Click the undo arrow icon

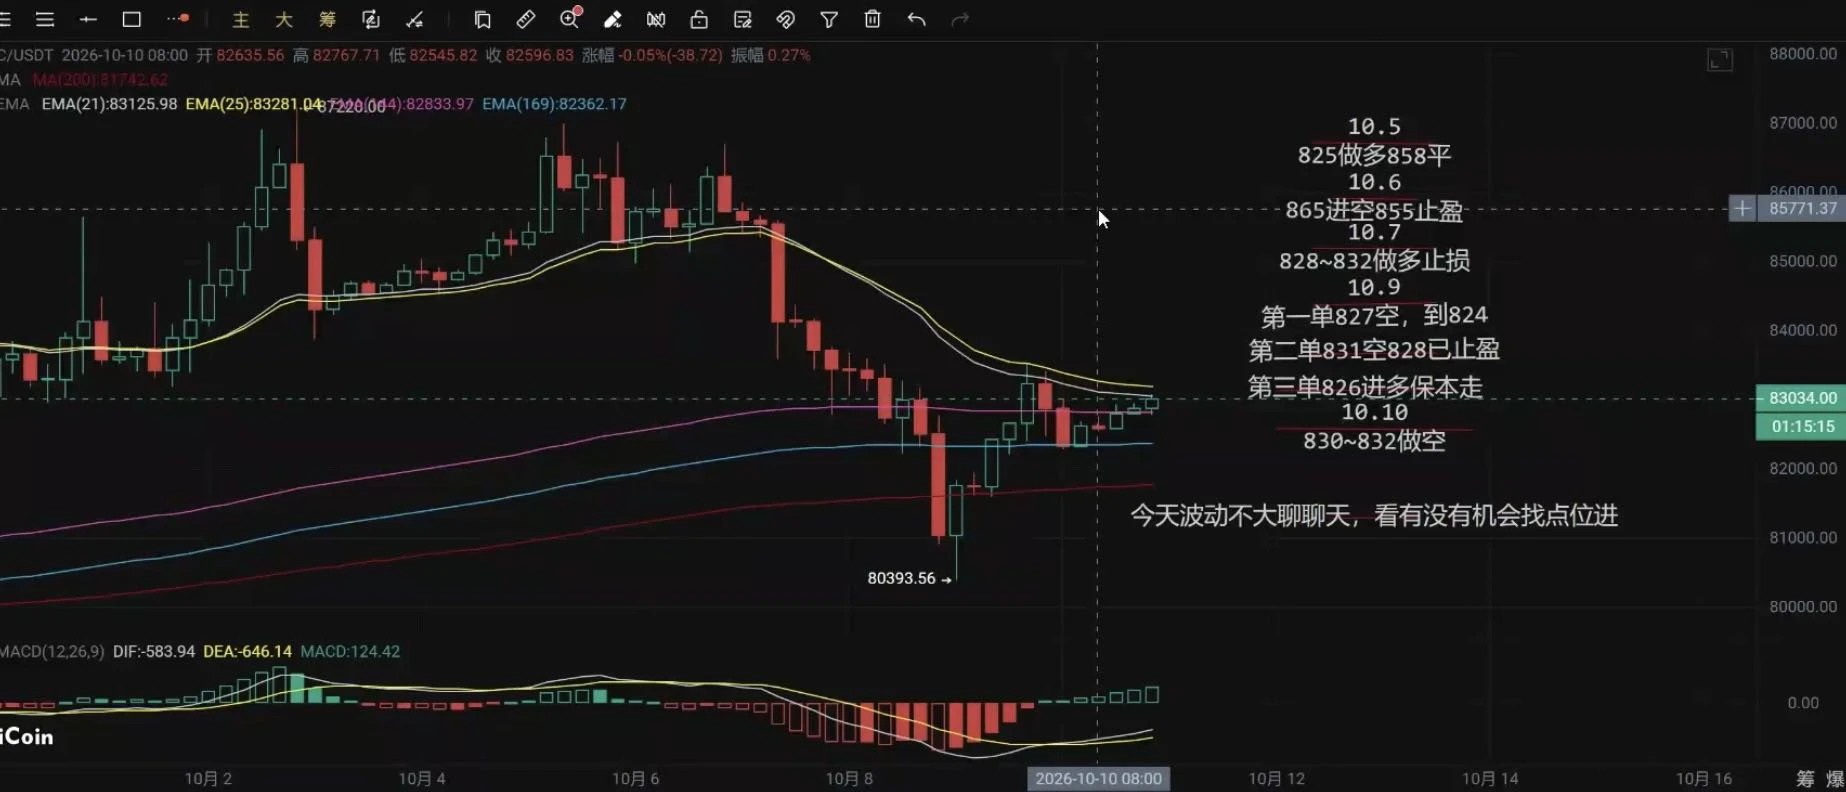click(916, 19)
